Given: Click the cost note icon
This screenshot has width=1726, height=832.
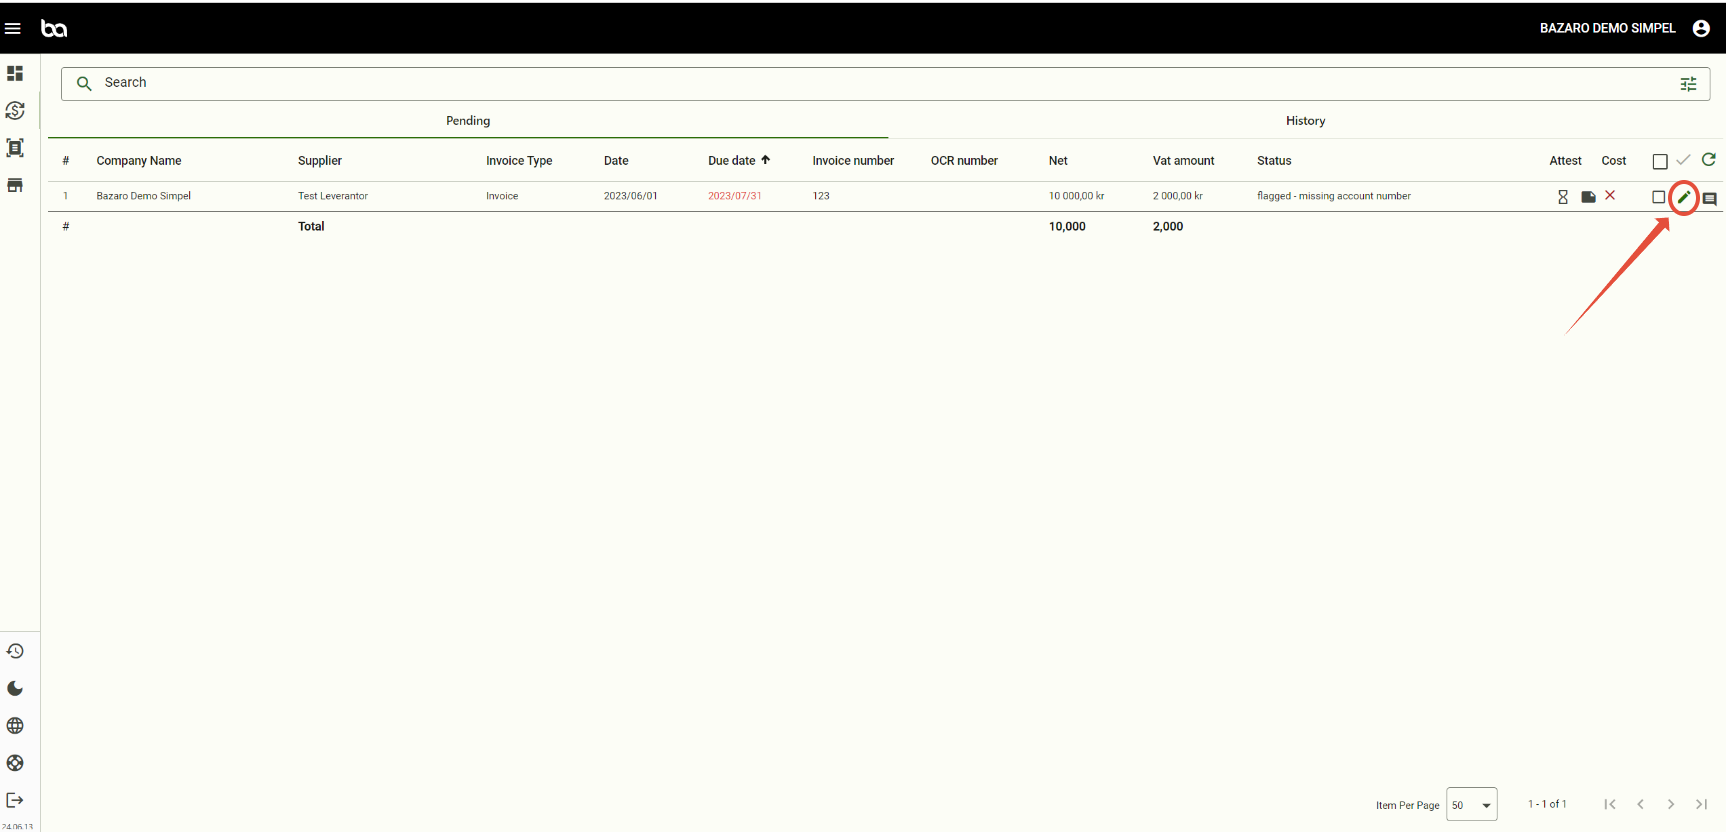Looking at the screenshot, I should pos(1588,197).
